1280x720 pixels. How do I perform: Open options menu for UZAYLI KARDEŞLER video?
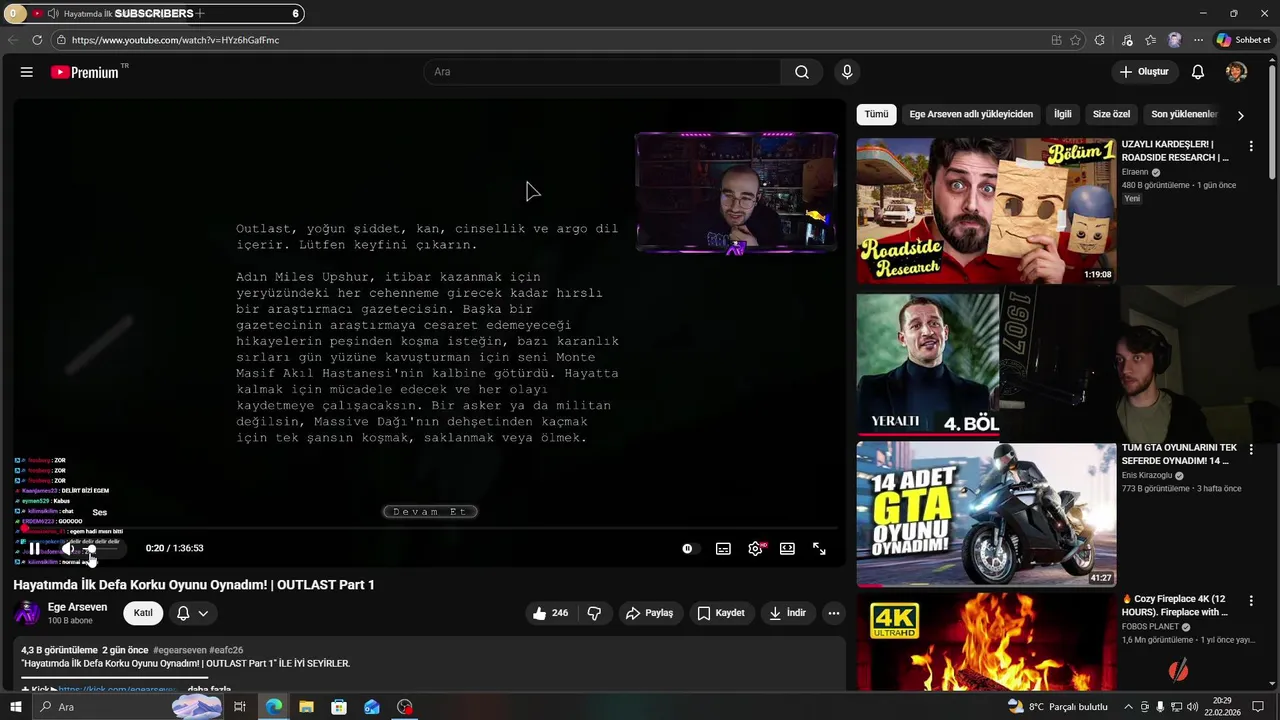pyautogui.click(x=1250, y=146)
